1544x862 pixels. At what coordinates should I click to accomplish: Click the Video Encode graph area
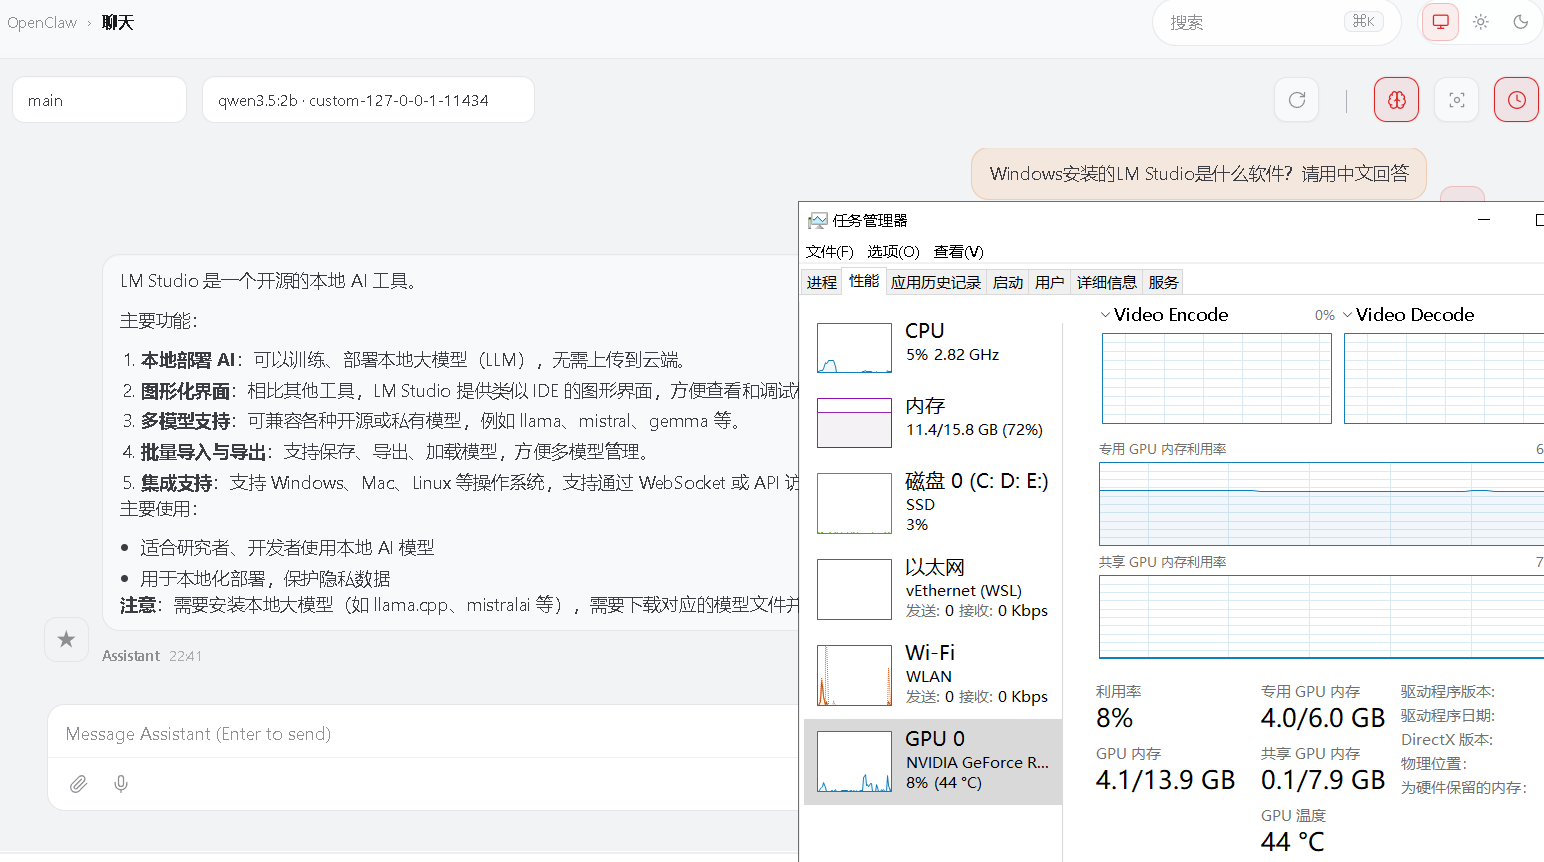point(1217,379)
